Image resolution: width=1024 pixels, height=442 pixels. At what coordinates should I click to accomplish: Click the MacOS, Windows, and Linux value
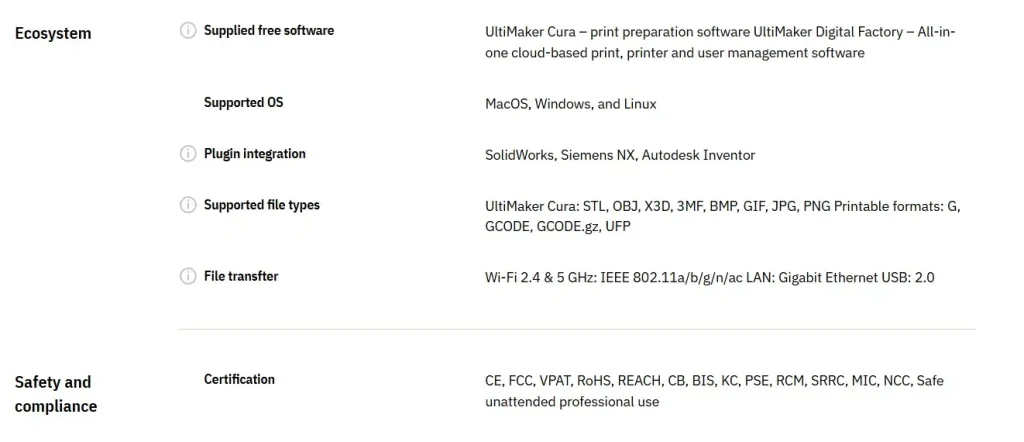coord(570,104)
